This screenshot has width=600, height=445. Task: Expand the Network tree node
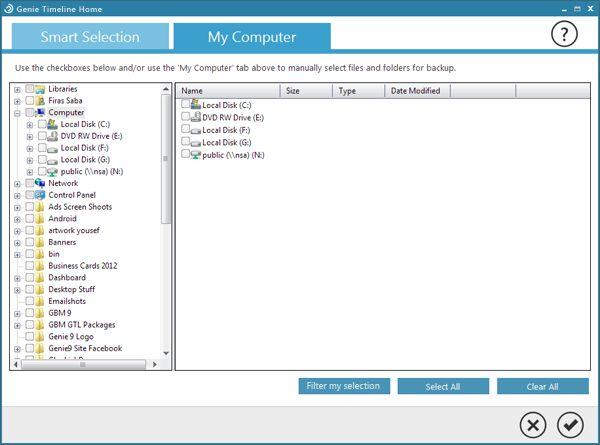point(17,184)
